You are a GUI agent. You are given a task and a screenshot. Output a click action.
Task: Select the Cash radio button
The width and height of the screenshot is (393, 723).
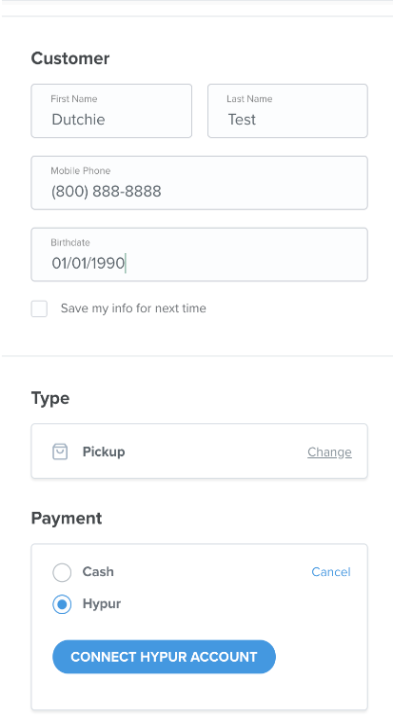click(x=62, y=572)
